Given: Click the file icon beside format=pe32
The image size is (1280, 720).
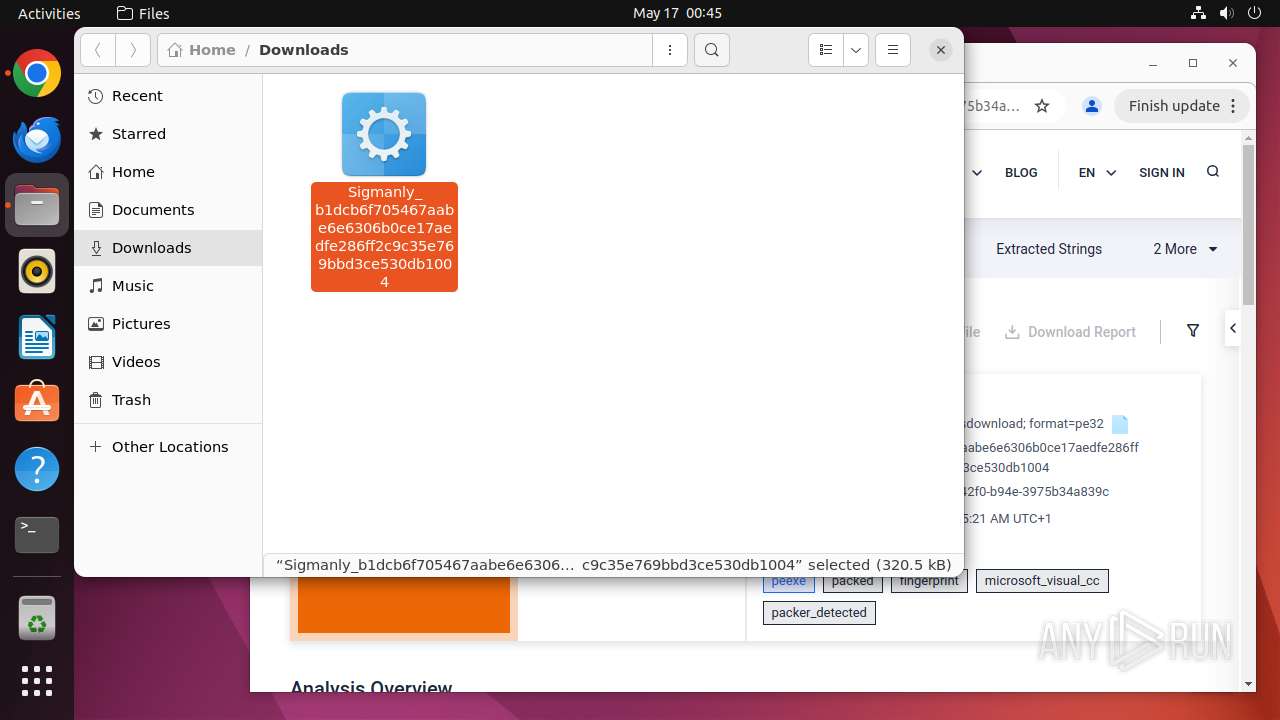Looking at the screenshot, I should coord(1120,424).
